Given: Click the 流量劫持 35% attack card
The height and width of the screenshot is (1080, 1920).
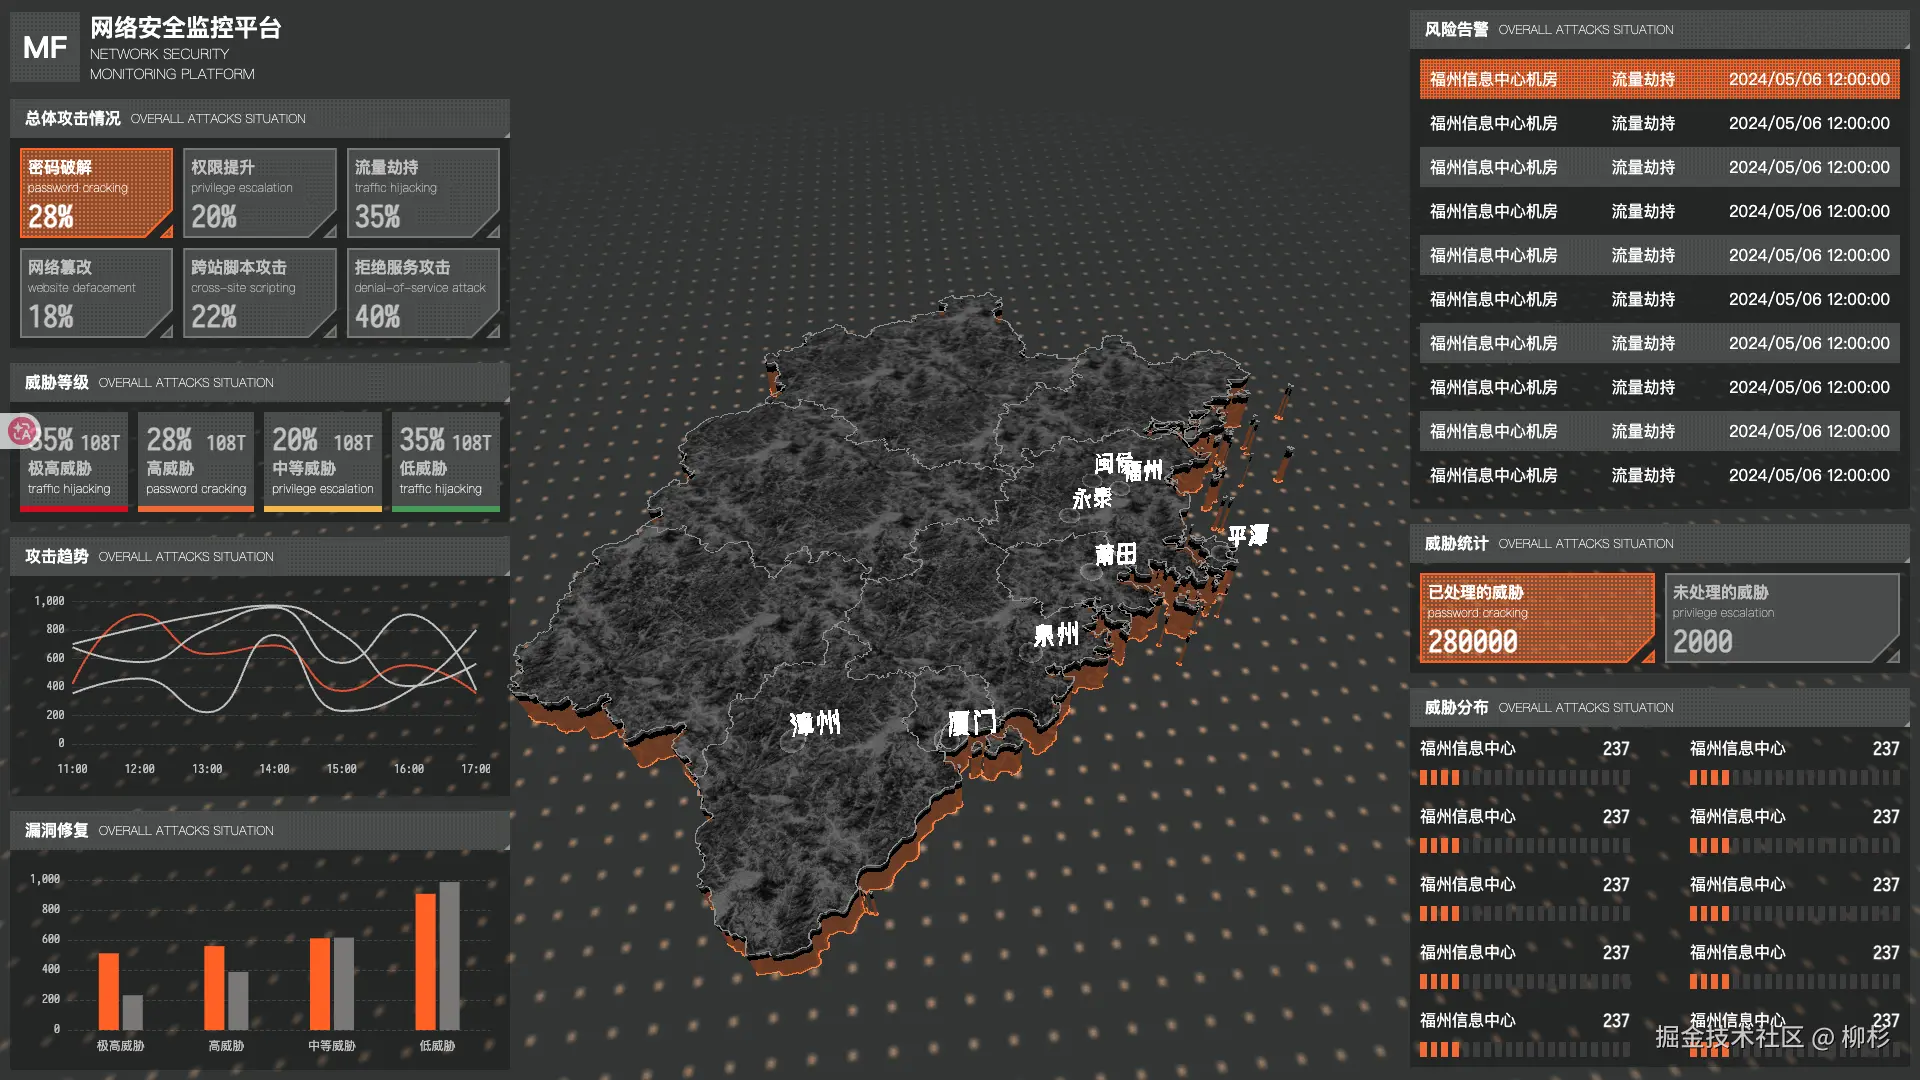Looking at the screenshot, I should click(423, 193).
